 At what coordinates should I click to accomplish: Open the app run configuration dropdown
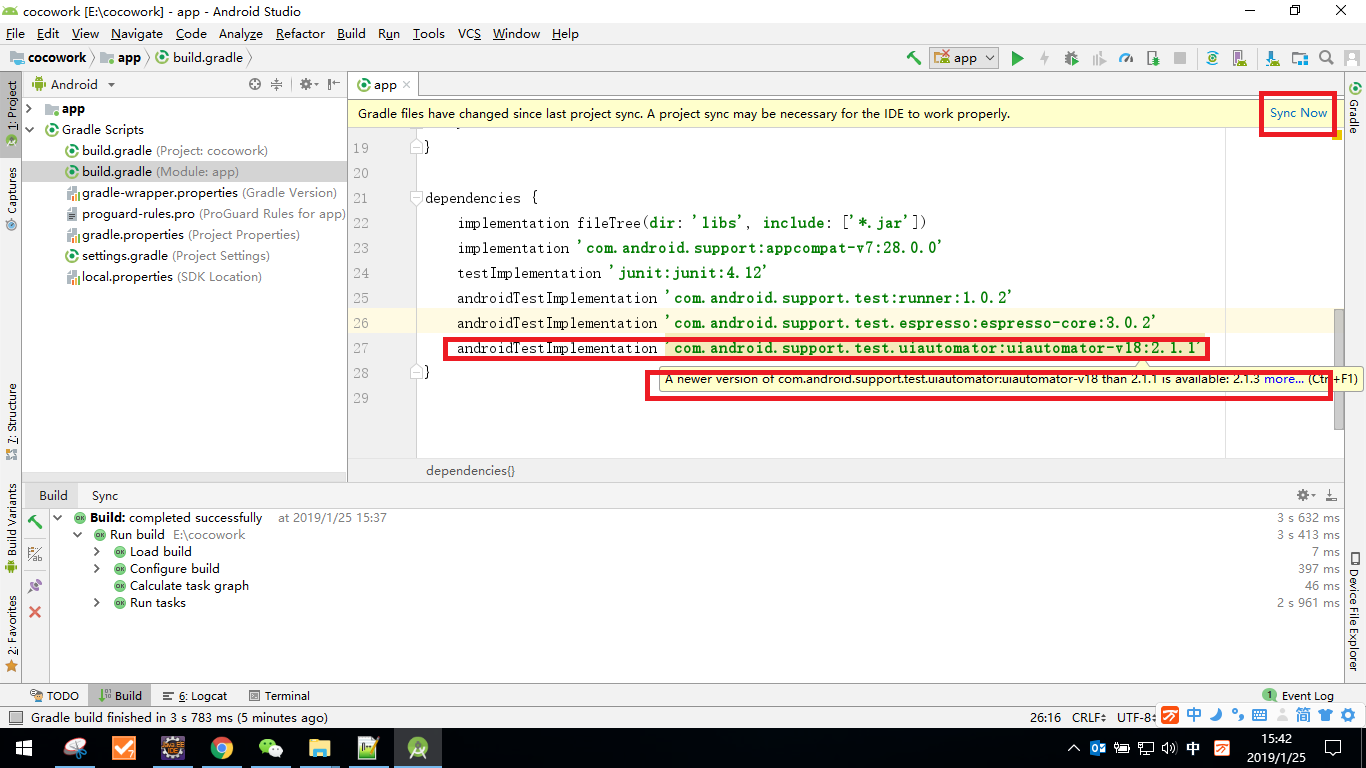point(964,58)
